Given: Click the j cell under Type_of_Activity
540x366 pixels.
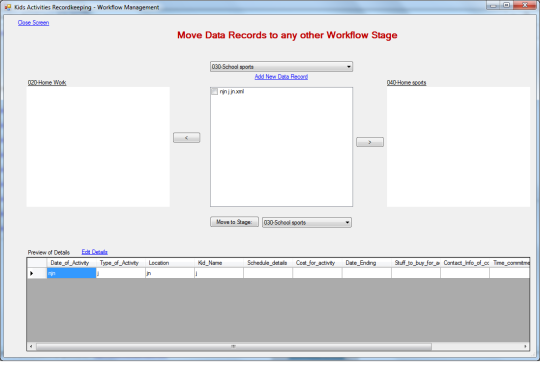Looking at the screenshot, I should click(121, 273).
